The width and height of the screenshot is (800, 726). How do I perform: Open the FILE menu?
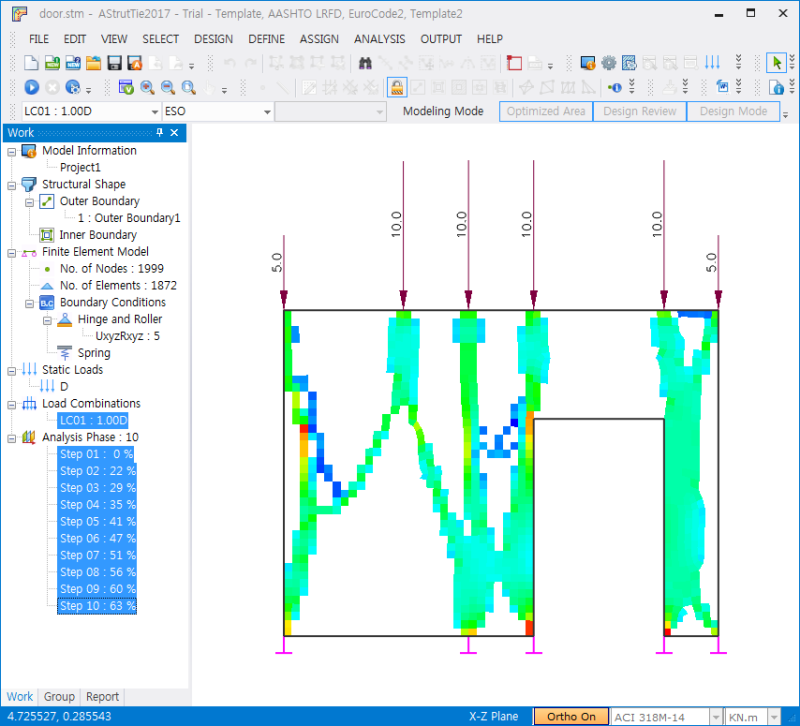39,39
